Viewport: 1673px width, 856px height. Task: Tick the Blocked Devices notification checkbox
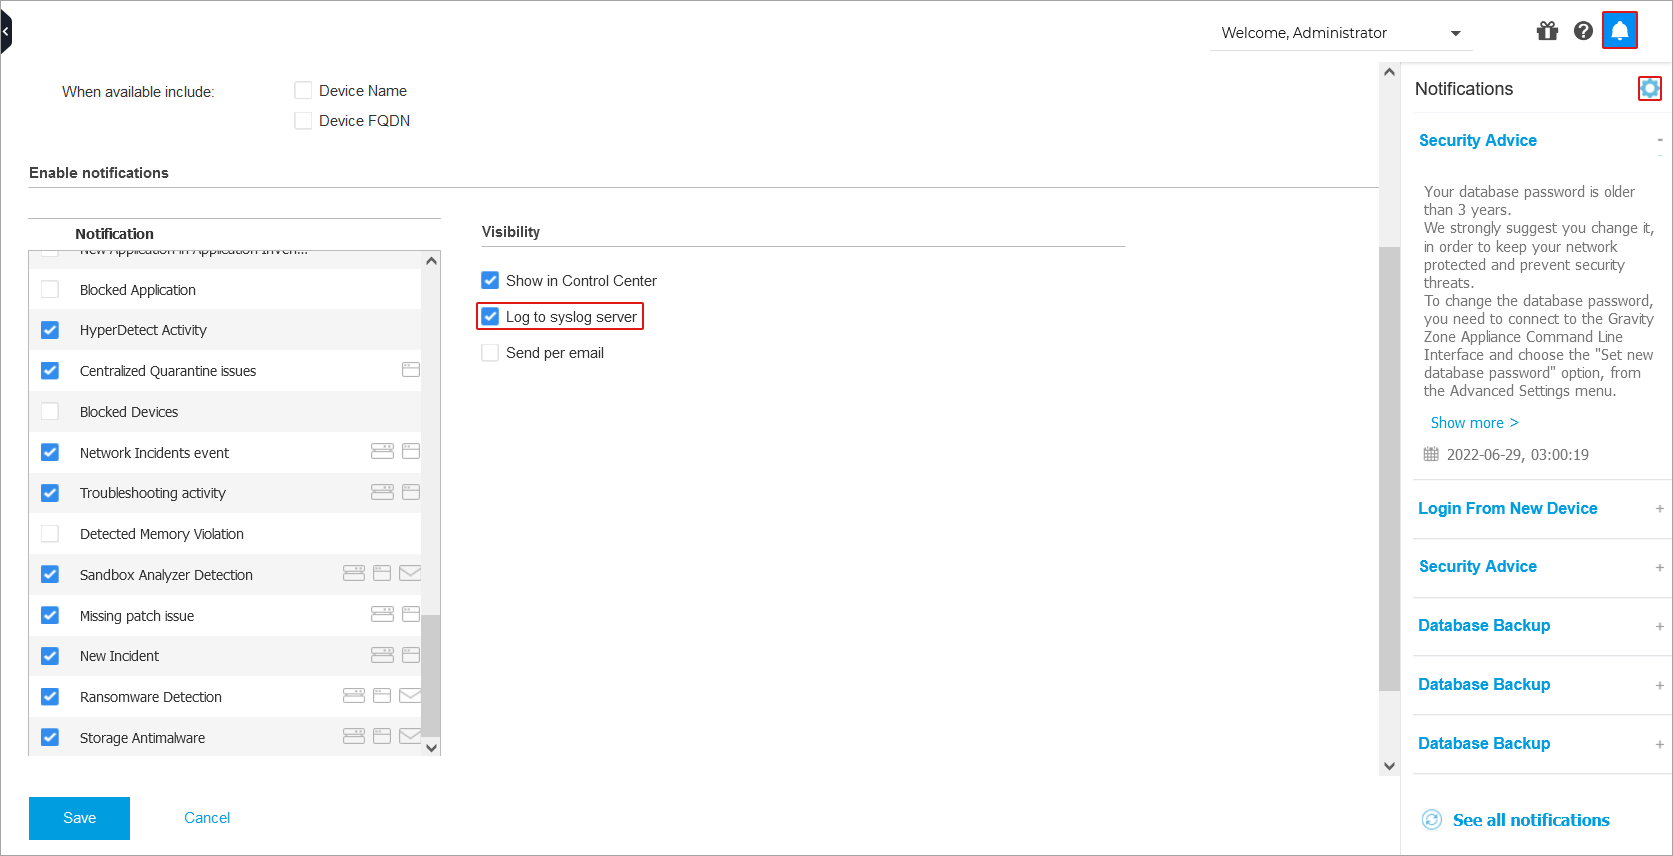[50, 412]
